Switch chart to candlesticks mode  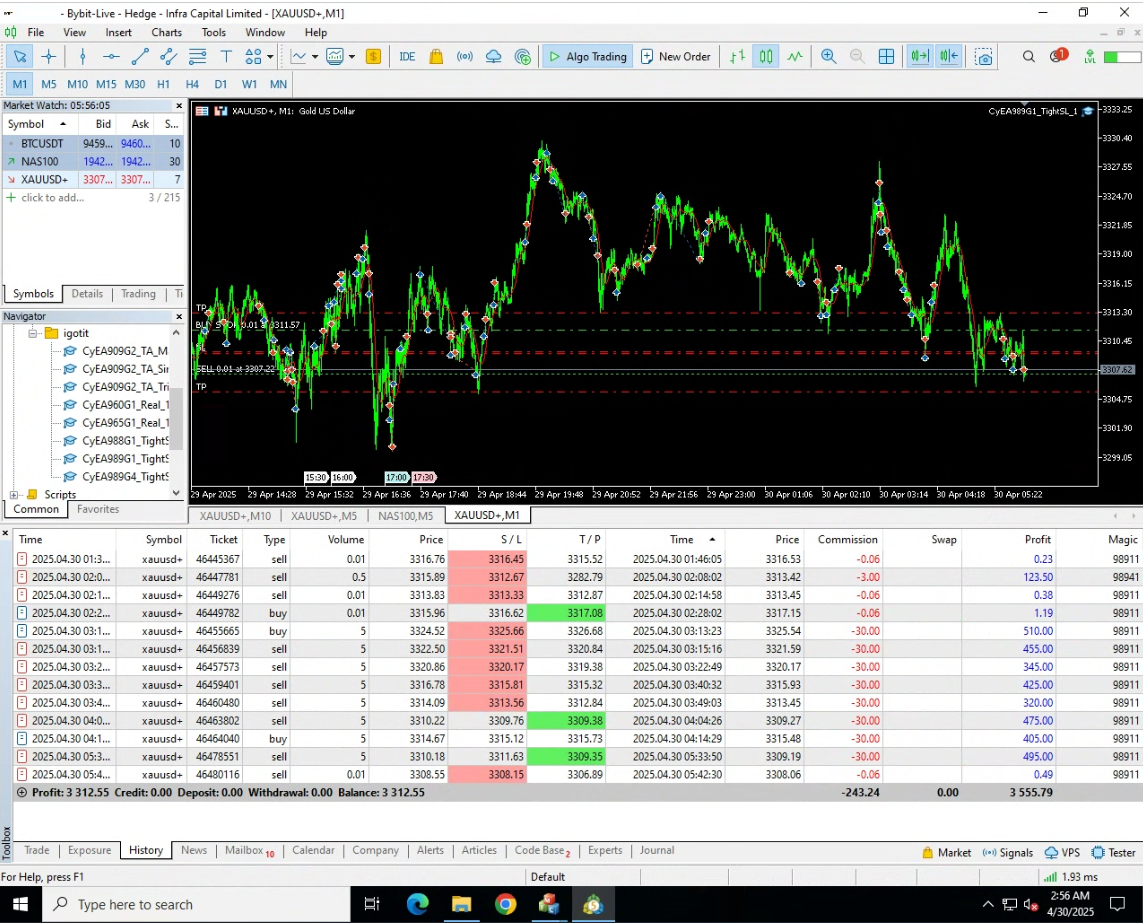coord(766,57)
